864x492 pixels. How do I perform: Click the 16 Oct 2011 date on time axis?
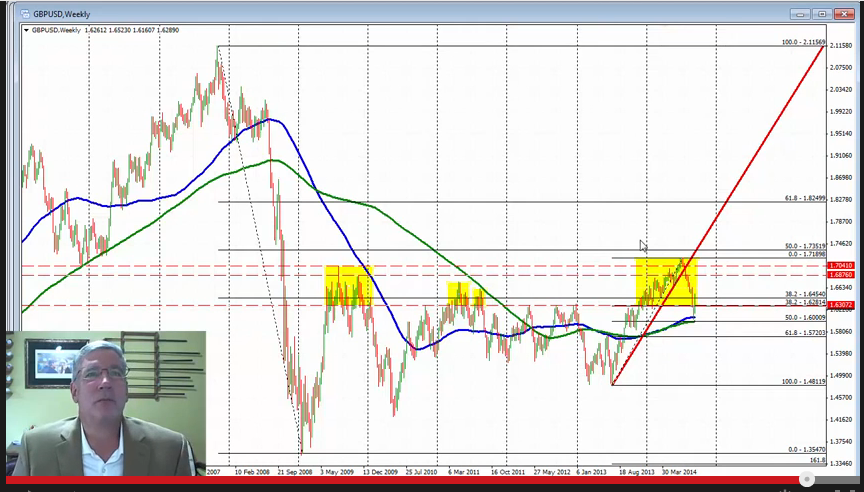click(507, 472)
